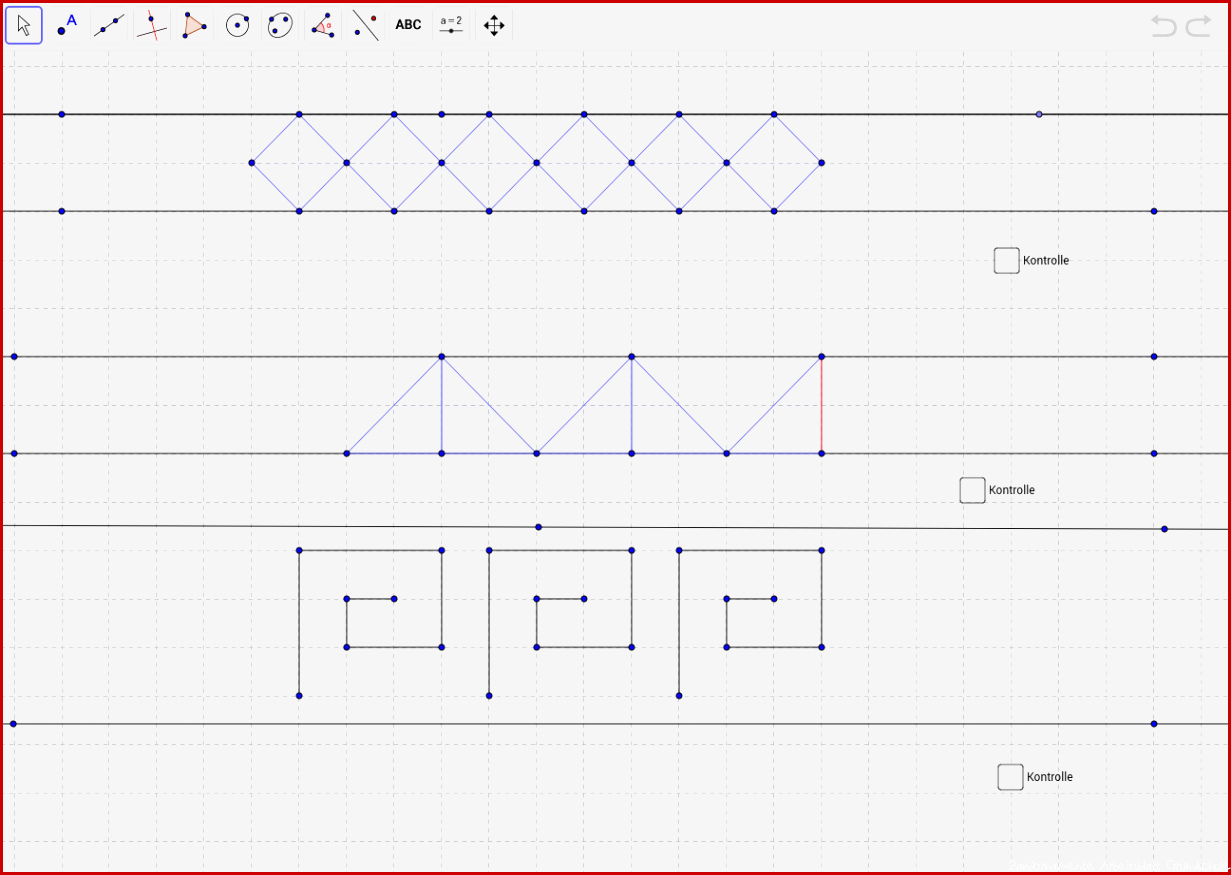This screenshot has width=1231, height=875.
Task: Select the Ellipse tool
Action: [280, 25]
